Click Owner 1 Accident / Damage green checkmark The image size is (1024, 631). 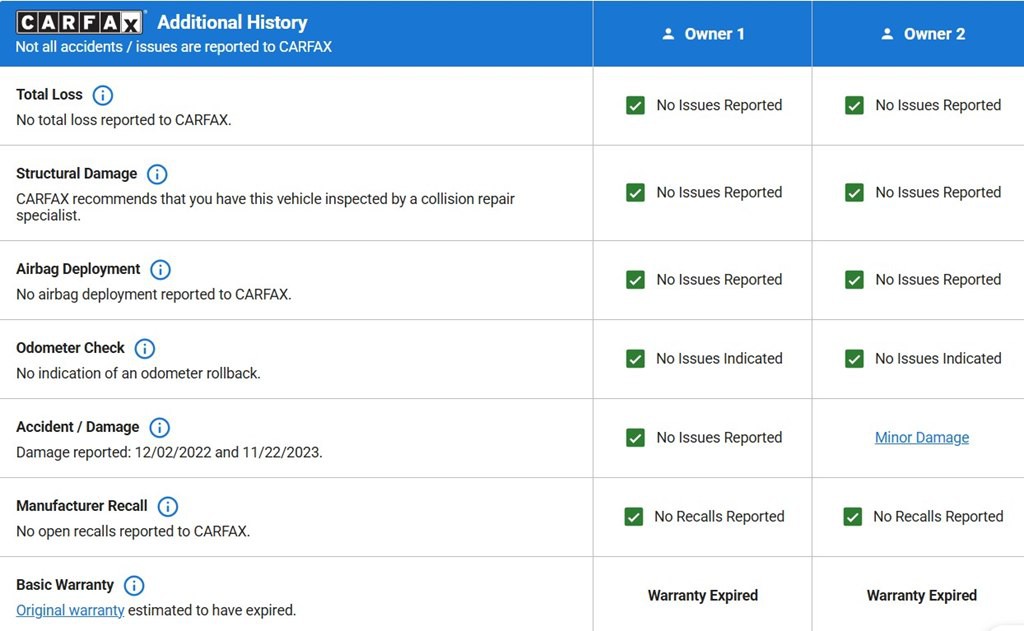tap(635, 437)
